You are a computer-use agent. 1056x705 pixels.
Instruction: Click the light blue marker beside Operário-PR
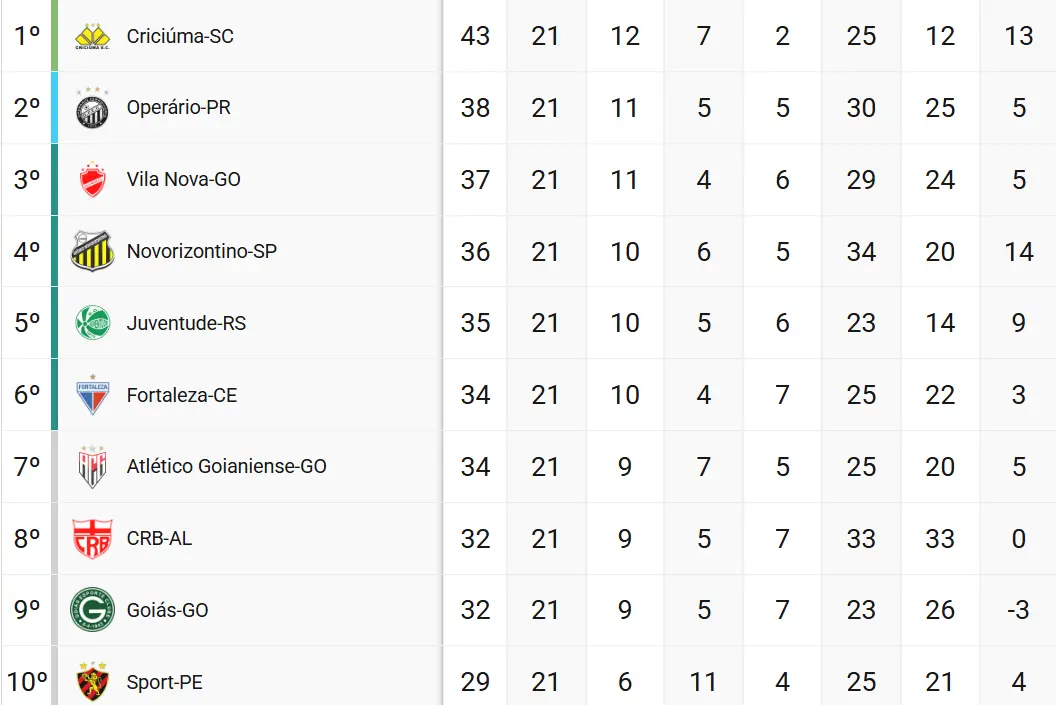tap(55, 108)
